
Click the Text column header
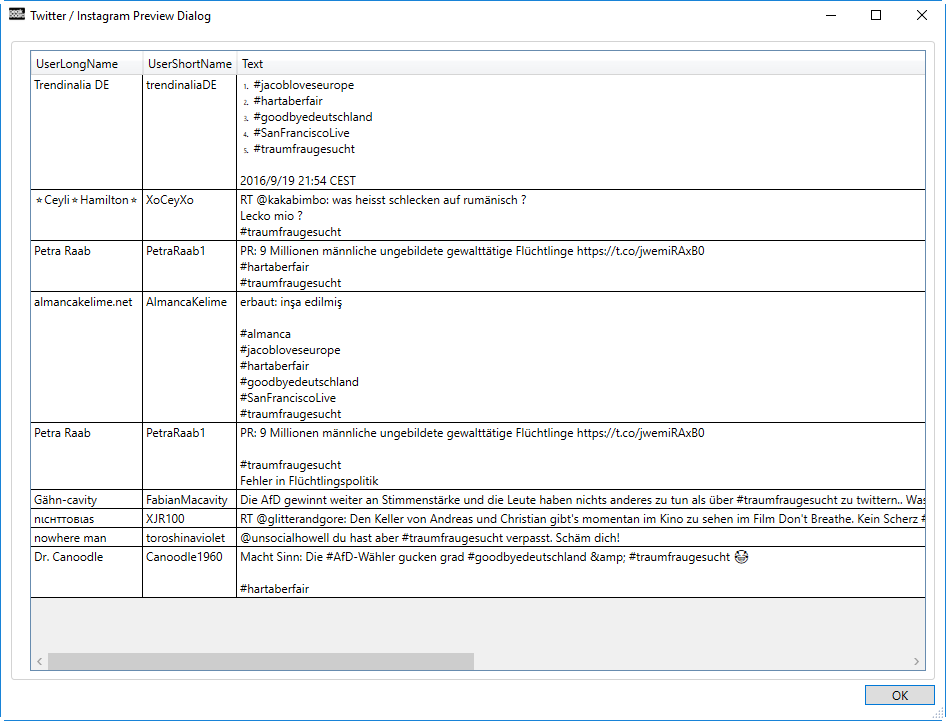[x=581, y=63]
